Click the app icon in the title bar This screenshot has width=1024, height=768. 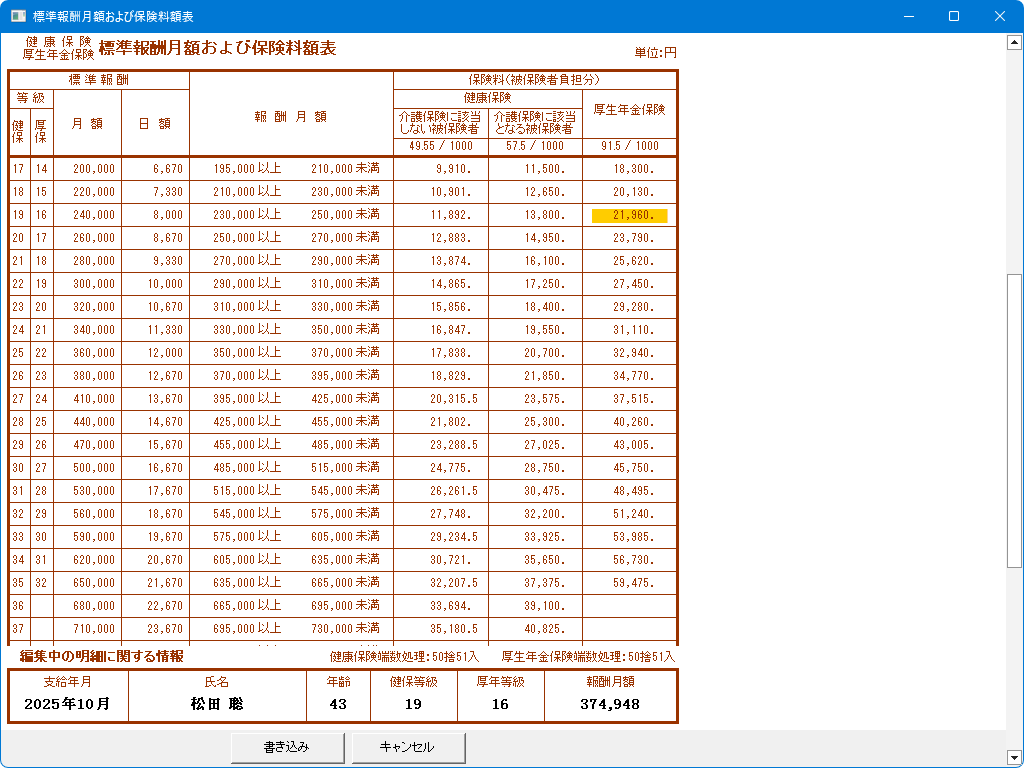[x=17, y=17]
